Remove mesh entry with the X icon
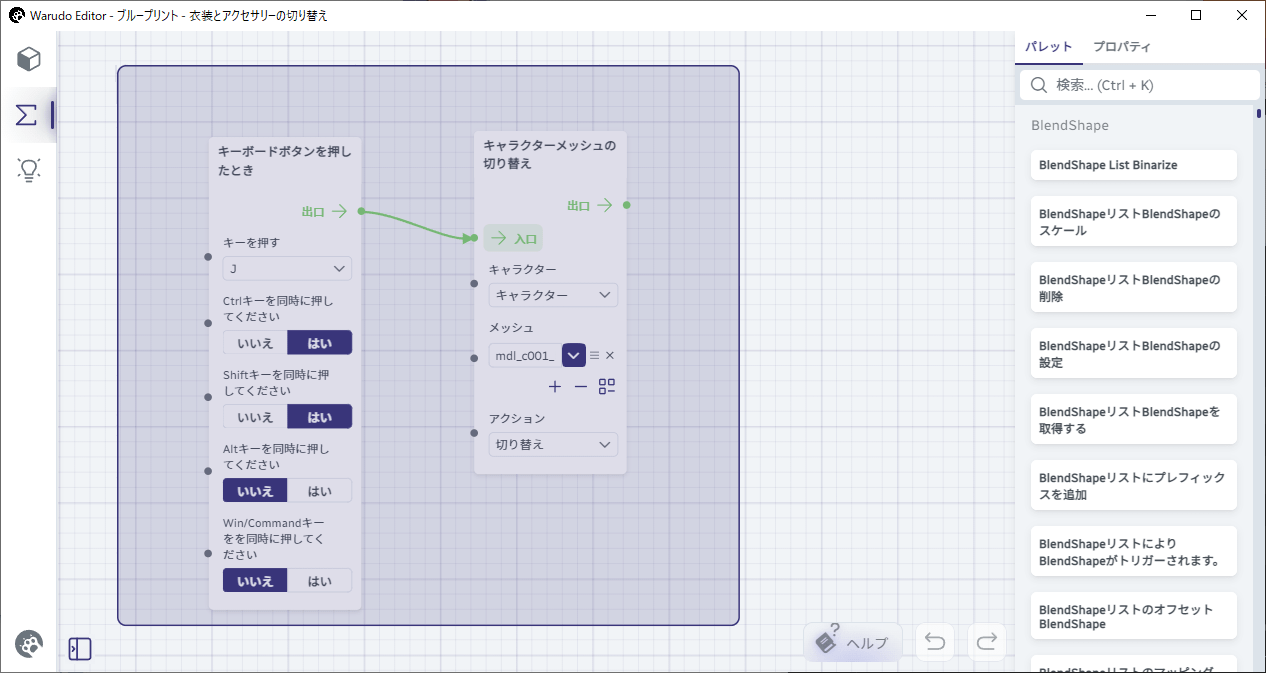 610,355
